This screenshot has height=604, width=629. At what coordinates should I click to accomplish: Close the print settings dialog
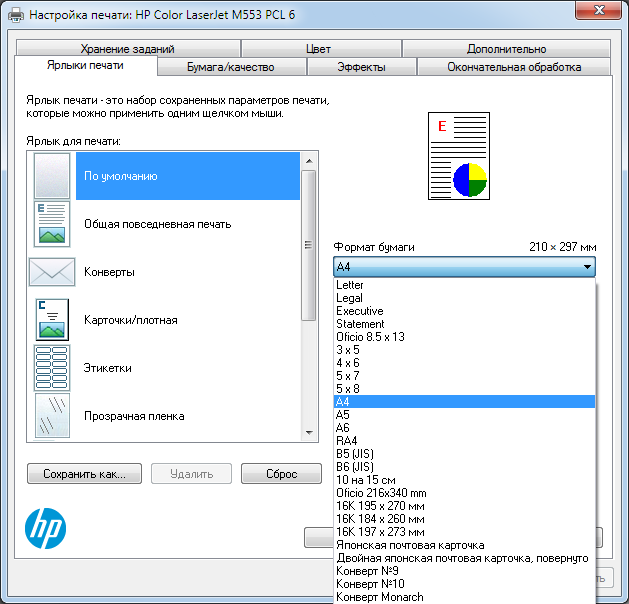599,10
